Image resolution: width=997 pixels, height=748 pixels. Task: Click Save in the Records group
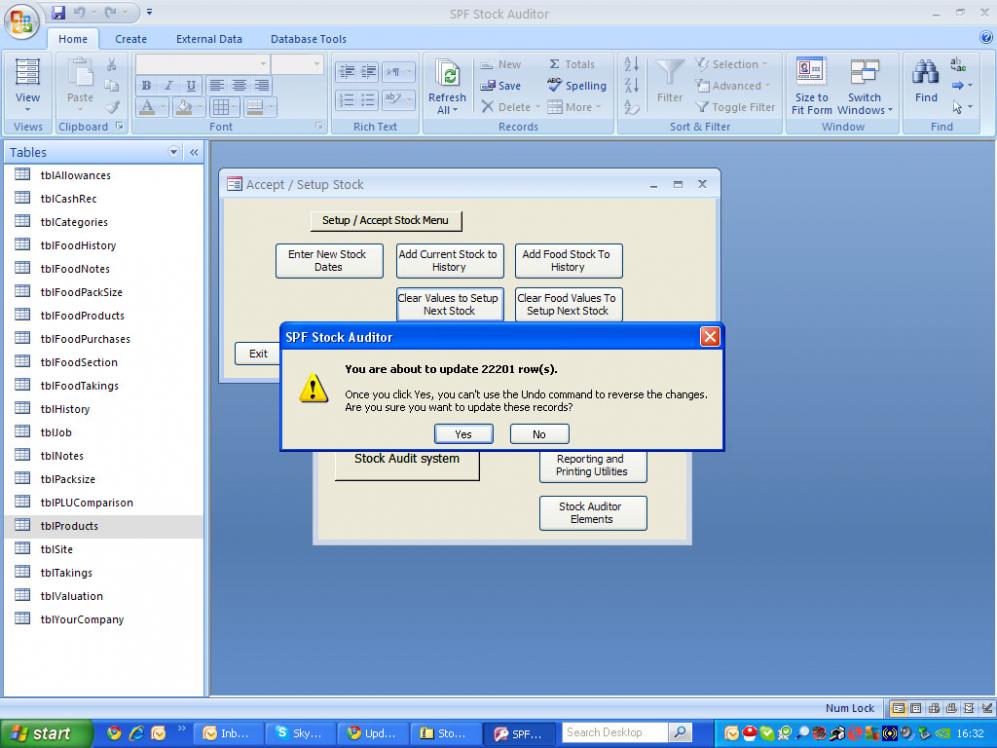[500, 86]
